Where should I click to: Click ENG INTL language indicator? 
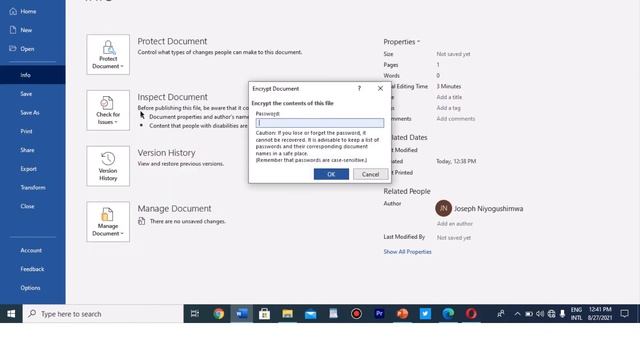576,313
